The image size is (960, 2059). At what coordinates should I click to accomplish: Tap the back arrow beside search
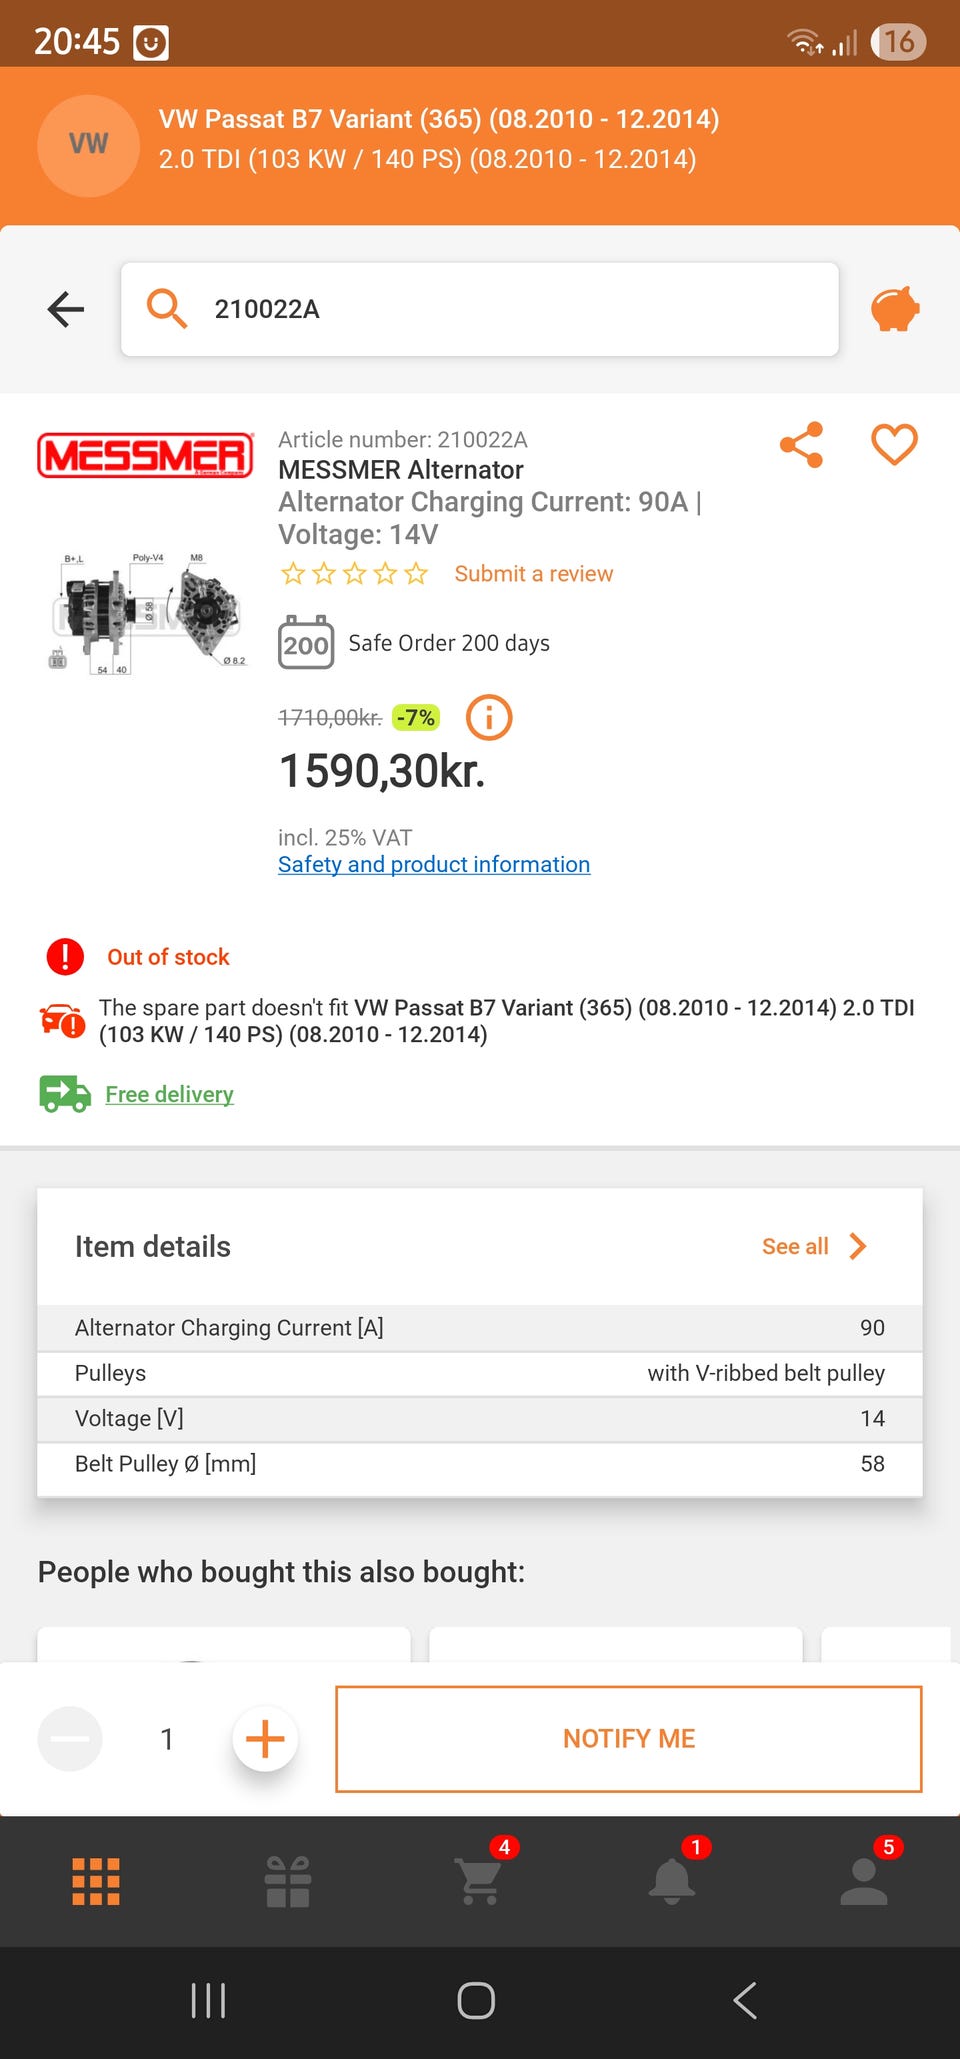pos(66,309)
